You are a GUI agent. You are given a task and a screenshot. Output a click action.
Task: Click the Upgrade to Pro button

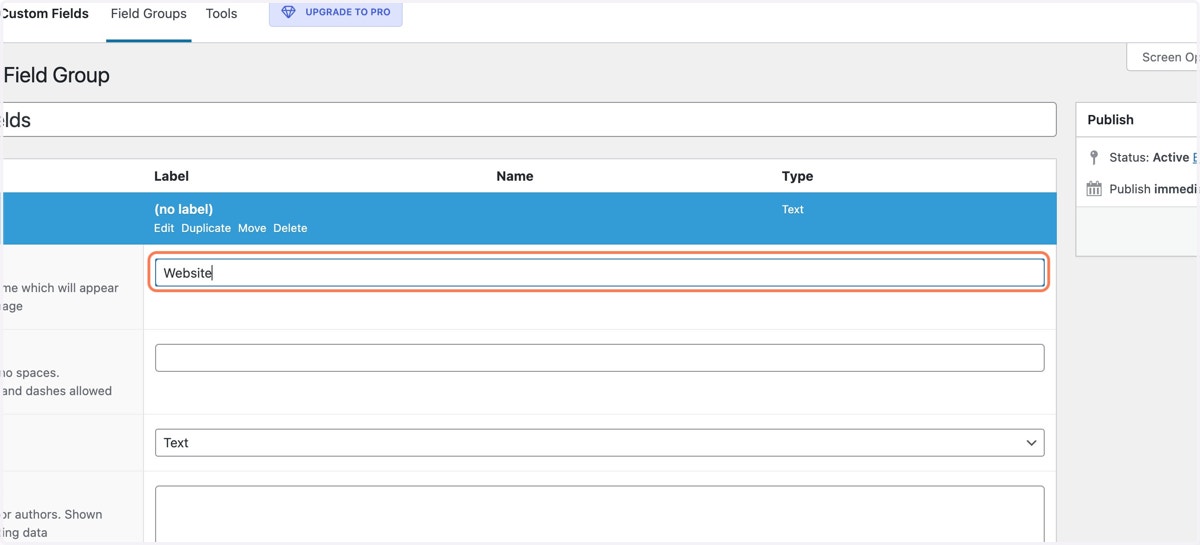click(x=336, y=13)
